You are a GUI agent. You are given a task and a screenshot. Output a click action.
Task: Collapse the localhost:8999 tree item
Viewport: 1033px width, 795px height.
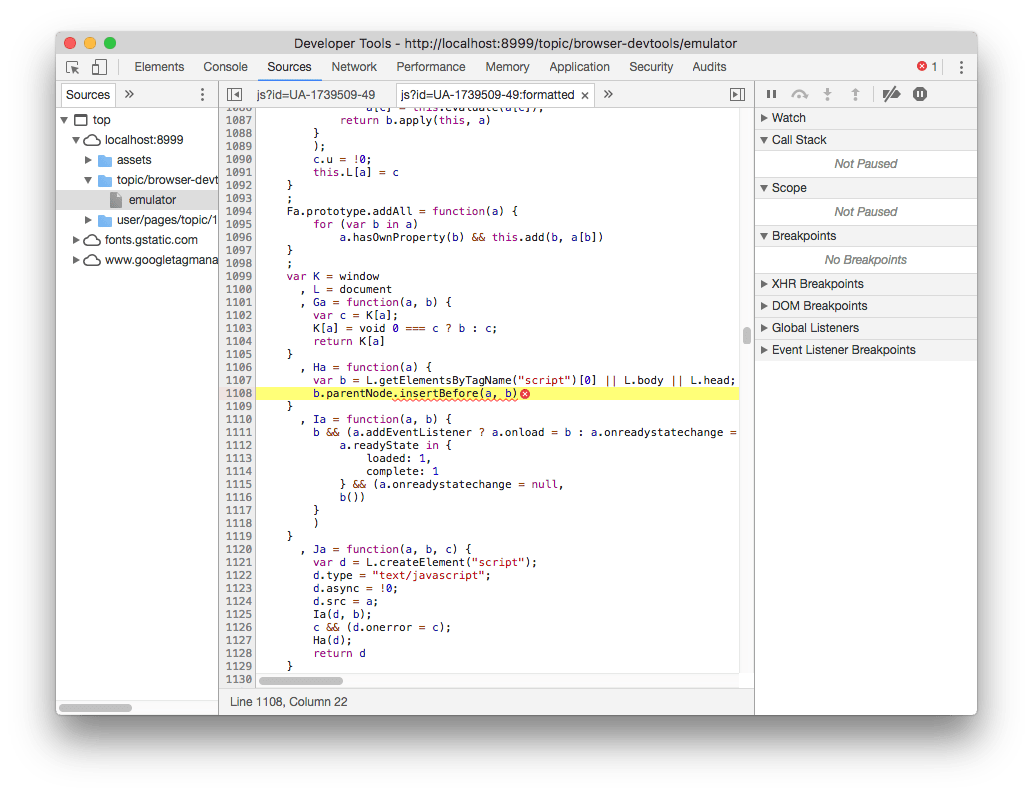tap(78, 140)
